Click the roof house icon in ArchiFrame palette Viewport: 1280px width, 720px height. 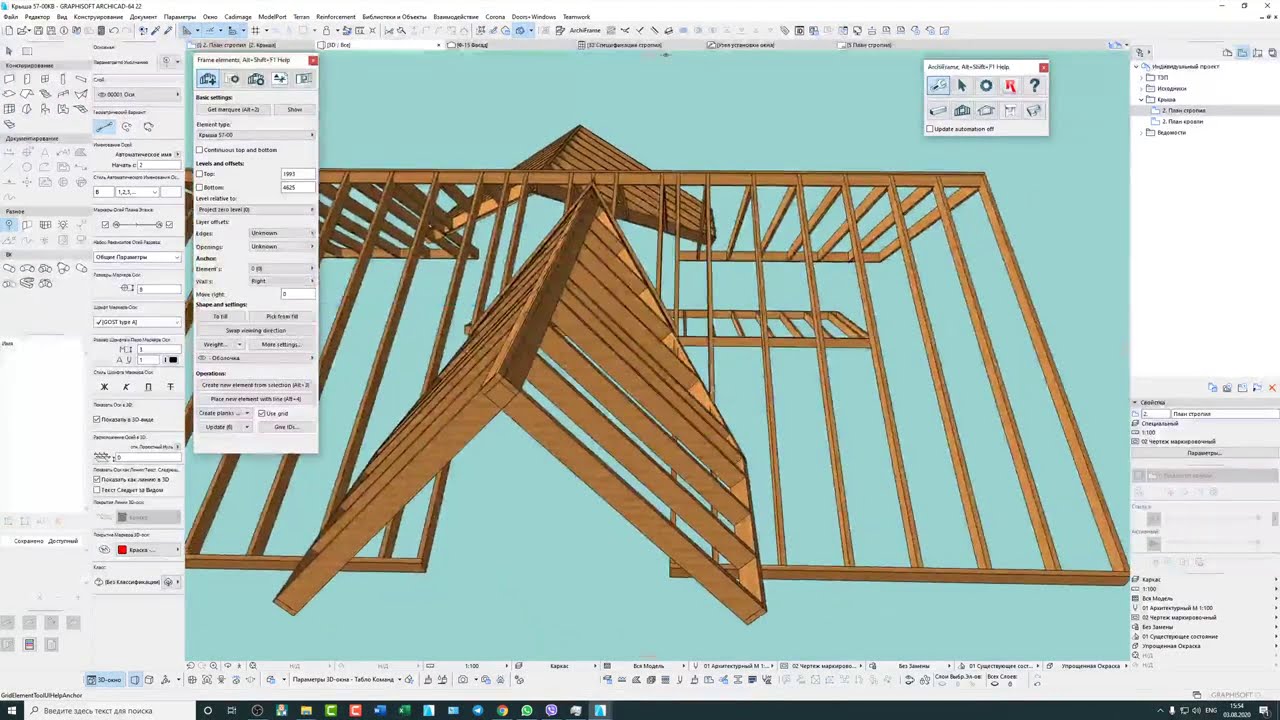(986, 110)
